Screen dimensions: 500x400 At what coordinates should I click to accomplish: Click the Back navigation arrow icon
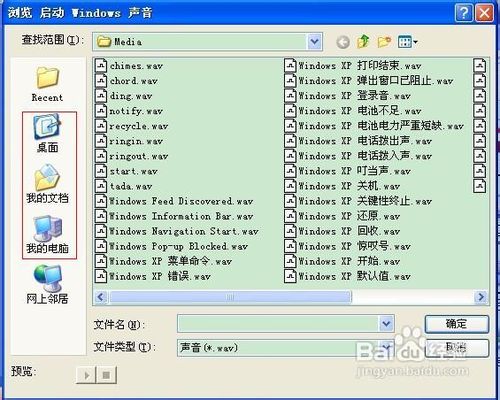click(x=343, y=42)
